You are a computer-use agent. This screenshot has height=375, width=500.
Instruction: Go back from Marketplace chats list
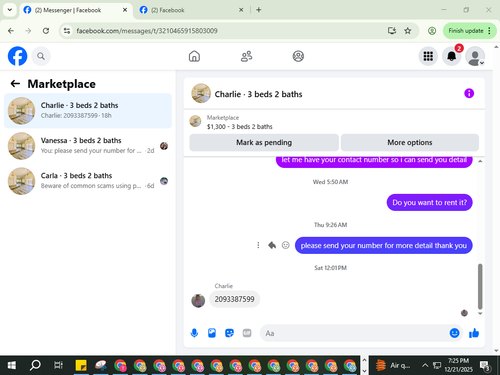15,84
